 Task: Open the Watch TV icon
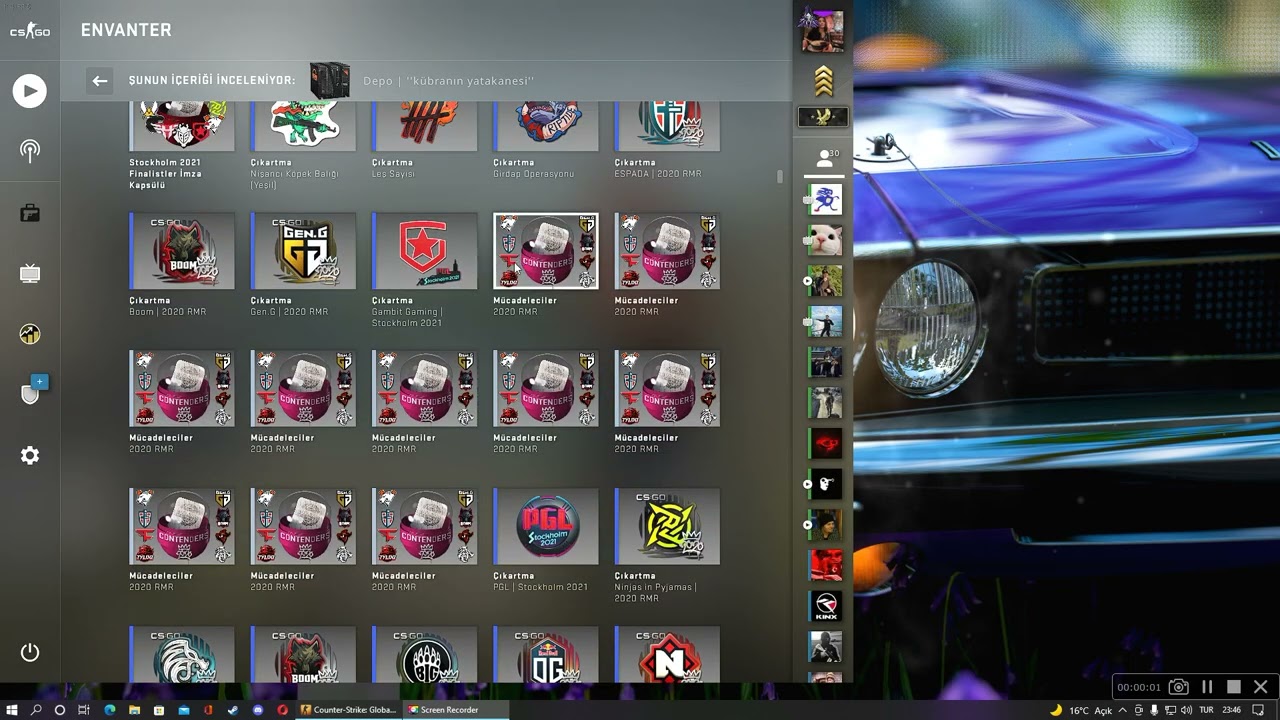click(30, 273)
